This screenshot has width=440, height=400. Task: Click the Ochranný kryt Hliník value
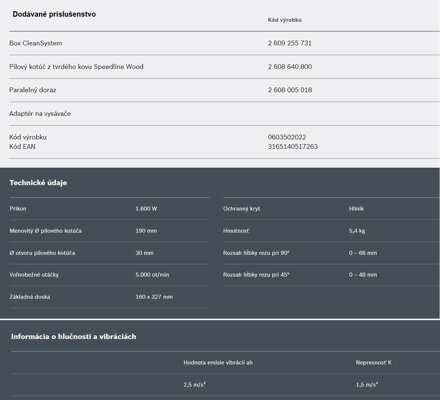(356, 209)
